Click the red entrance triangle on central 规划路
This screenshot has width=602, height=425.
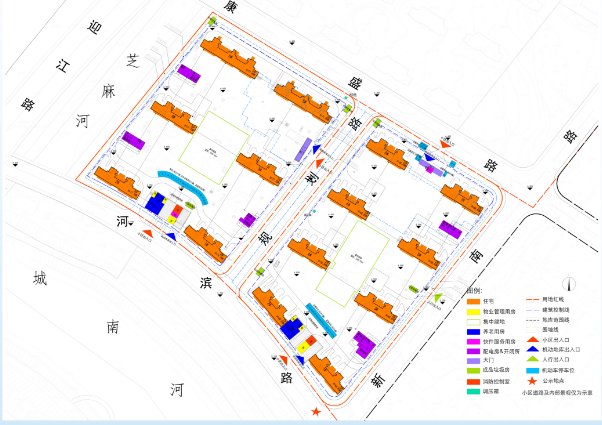[319, 163]
